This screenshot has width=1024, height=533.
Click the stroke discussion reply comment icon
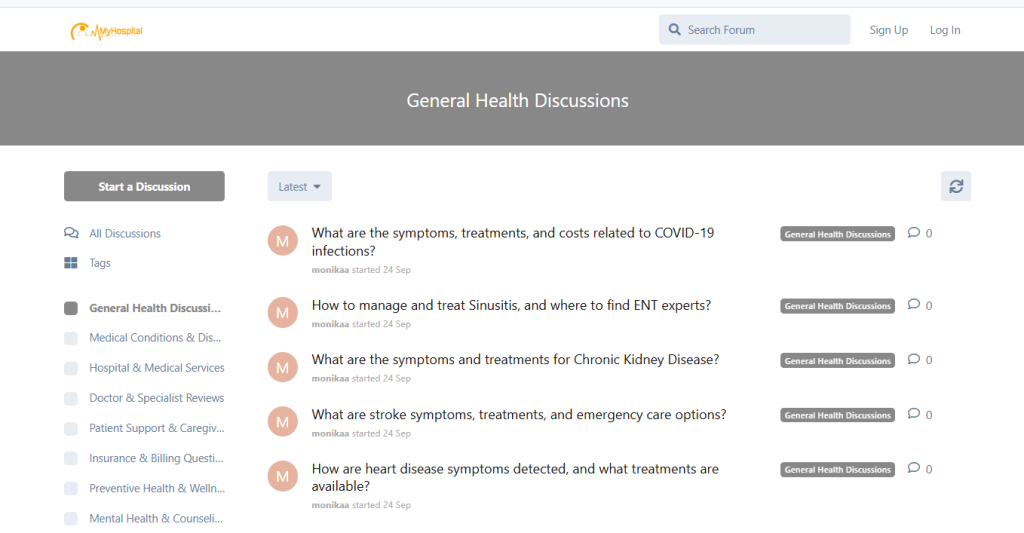tap(913, 414)
